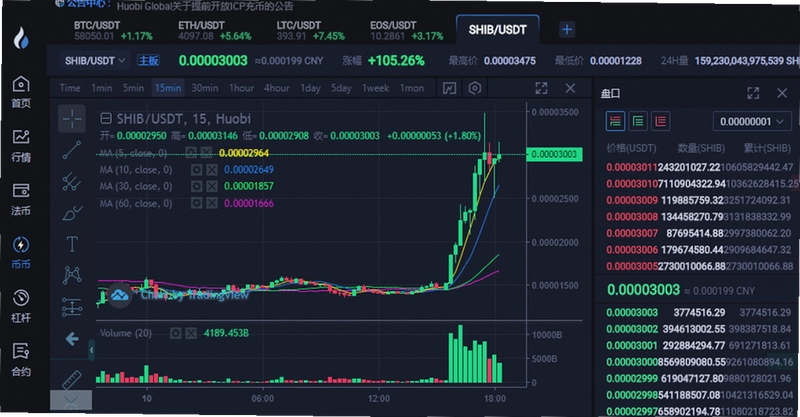Viewport: 800px width, 417px height.
Task: Select the 30min chart interval
Action: tap(205, 88)
